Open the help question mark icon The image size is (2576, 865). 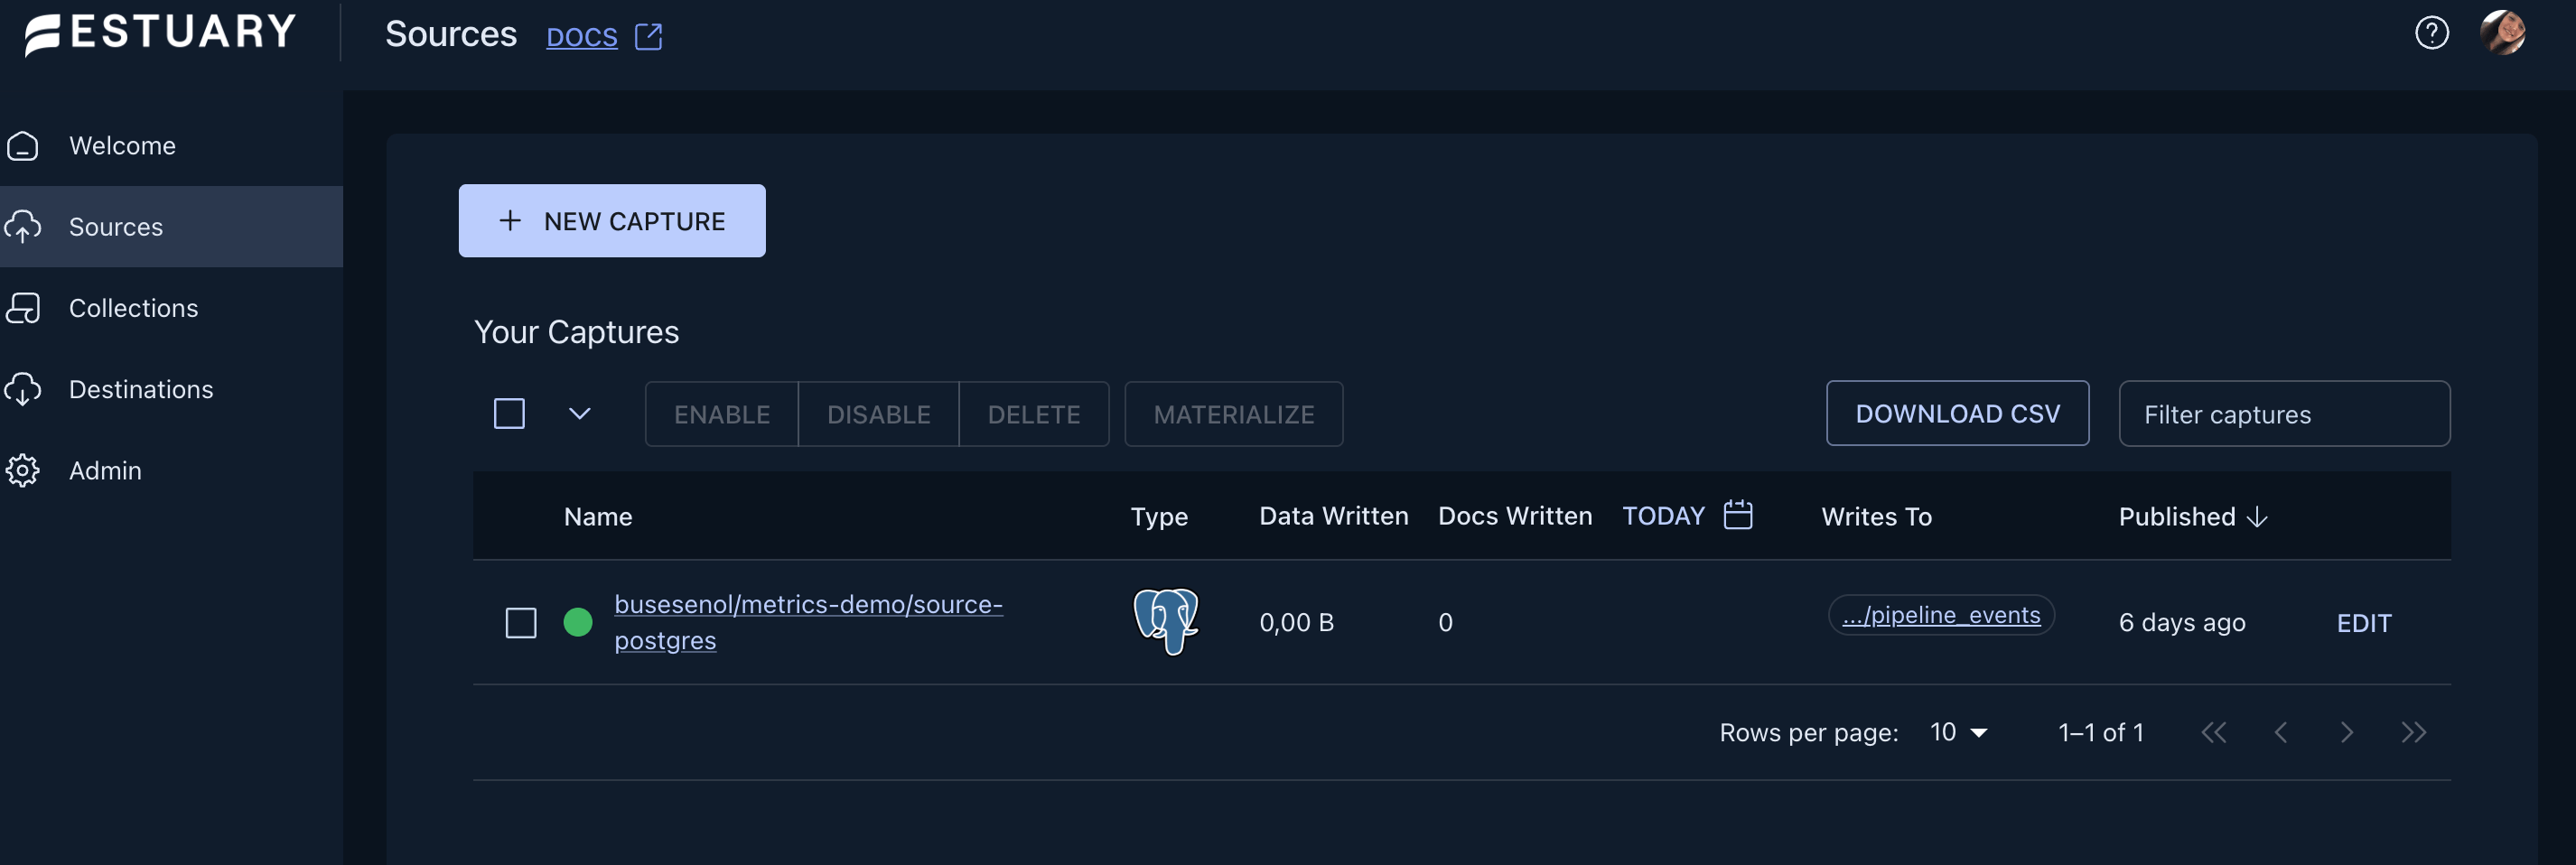click(2431, 33)
